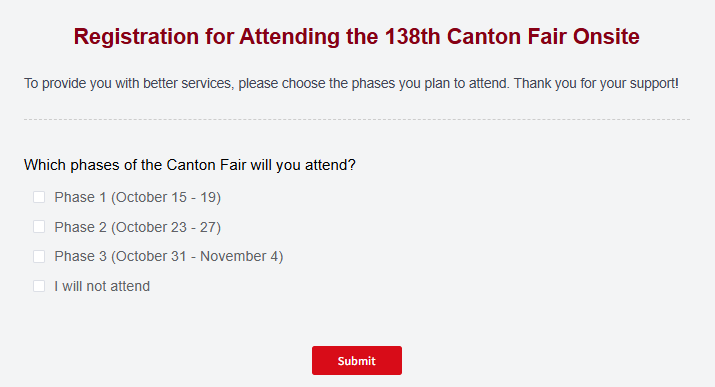The image size is (715, 387).
Task: Click "Thank you for your support!" sentence
Action: [x=596, y=83]
